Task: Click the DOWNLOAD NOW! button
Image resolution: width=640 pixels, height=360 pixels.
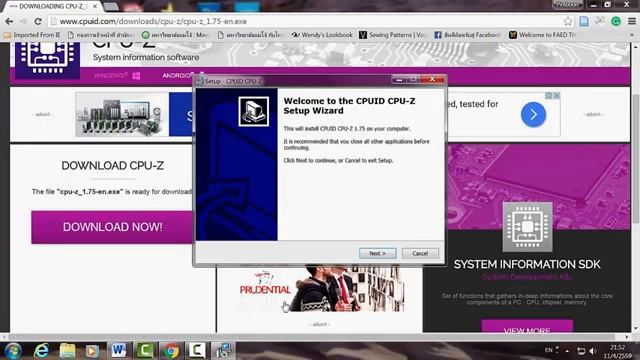Action: (113, 227)
